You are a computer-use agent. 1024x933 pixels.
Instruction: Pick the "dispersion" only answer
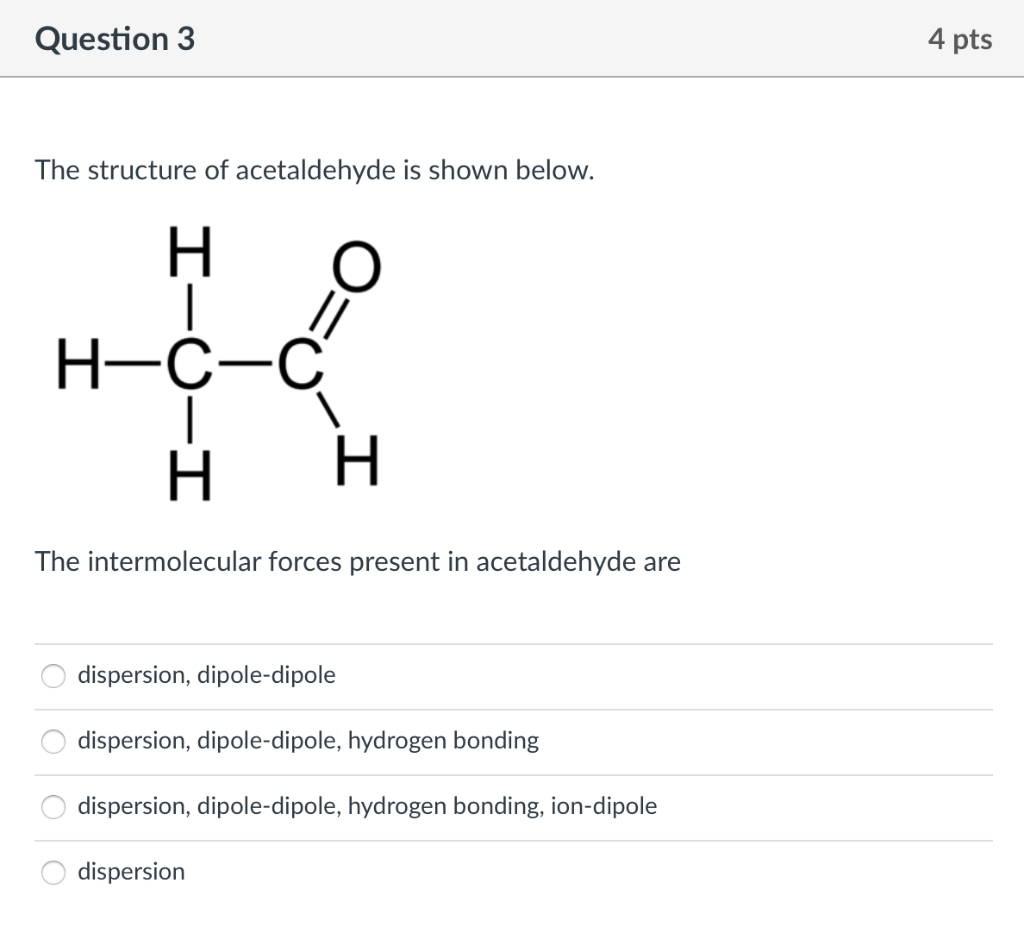53,872
